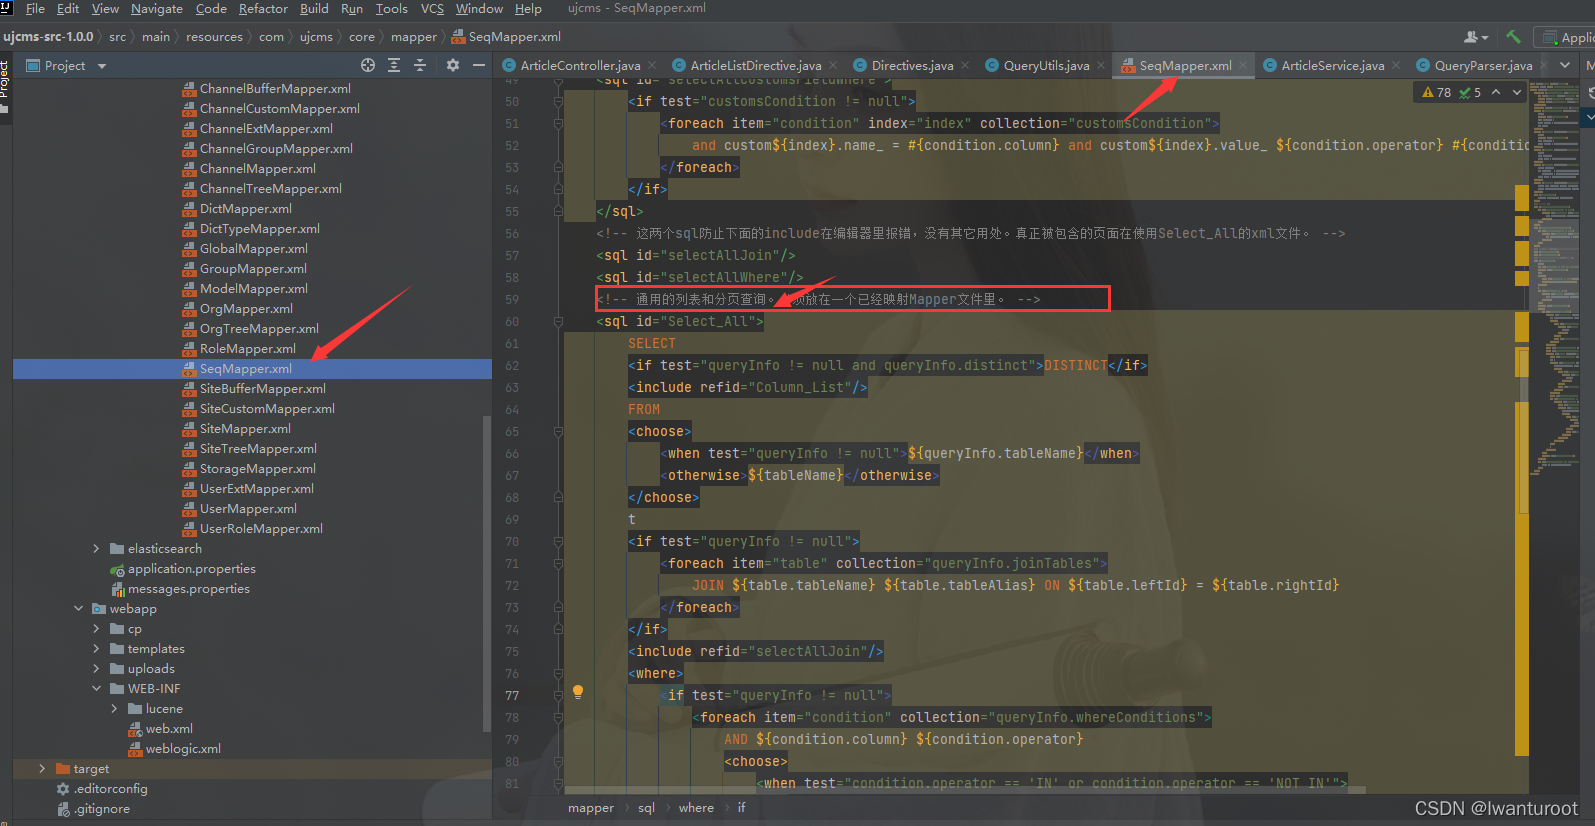This screenshot has width=1595, height=826.
Task: Hide the Project panel with minus icon
Action: (x=479, y=65)
